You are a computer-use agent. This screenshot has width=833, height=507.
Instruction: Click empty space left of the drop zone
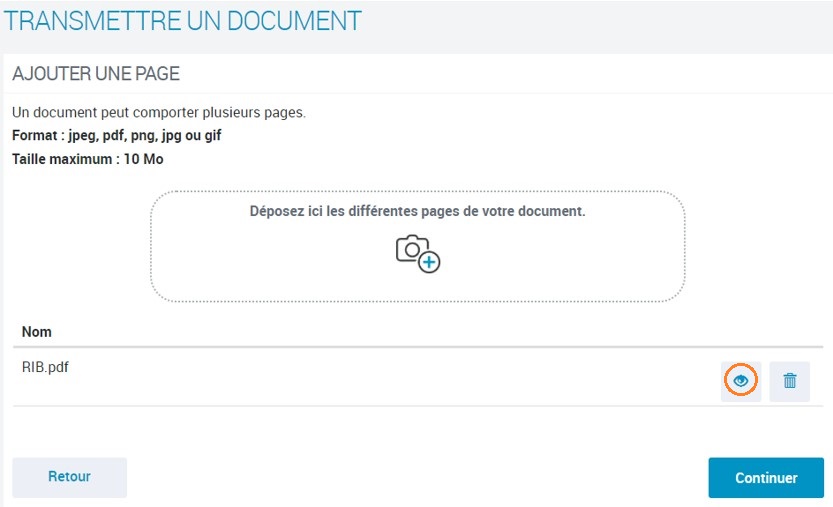75,250
